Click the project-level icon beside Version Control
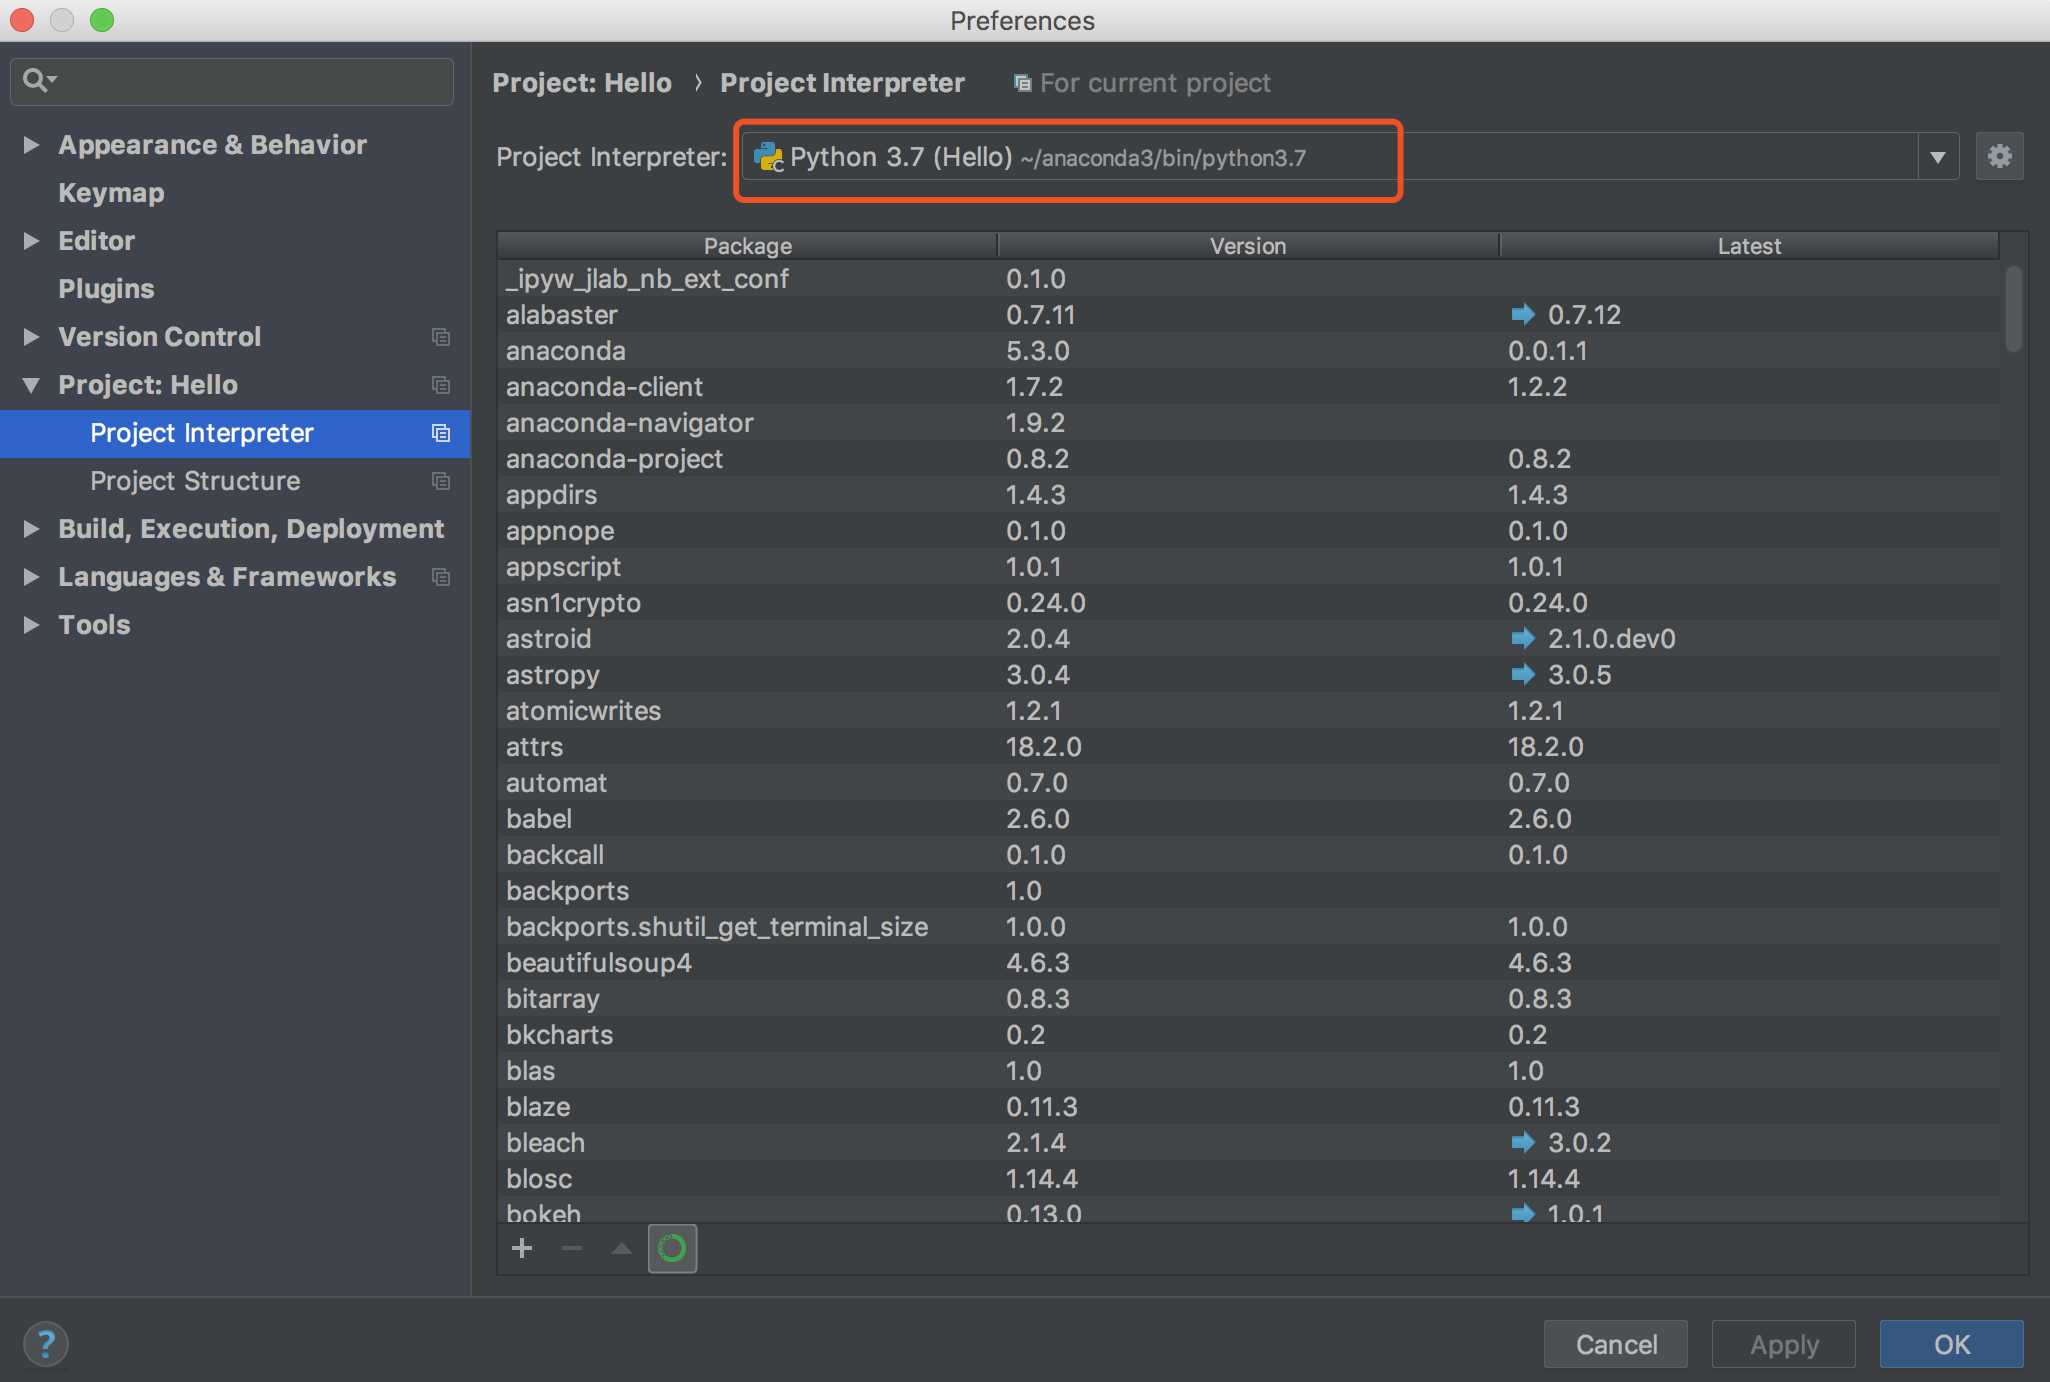 440,337
